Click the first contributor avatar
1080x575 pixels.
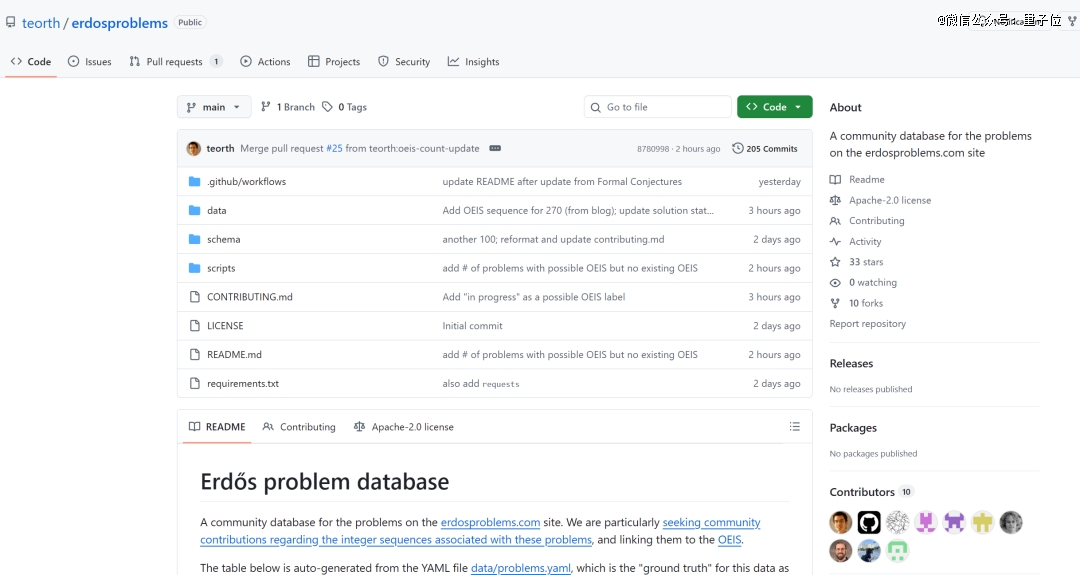[841, 522]
